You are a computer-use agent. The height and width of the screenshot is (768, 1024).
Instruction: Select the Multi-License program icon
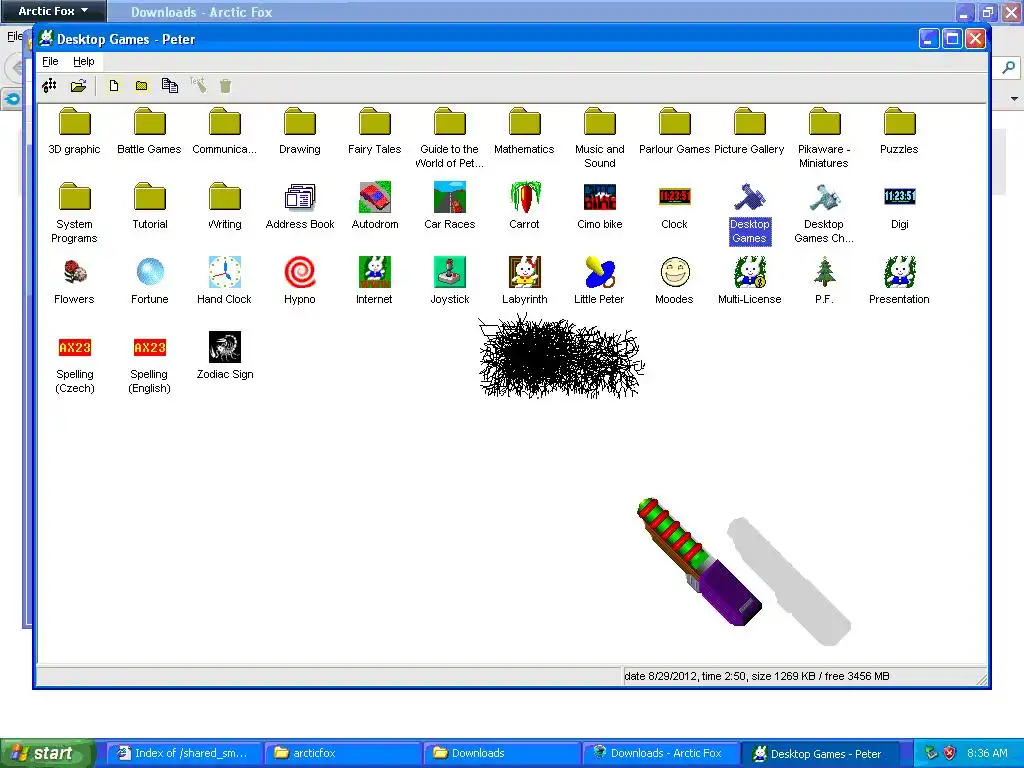pos(750,272)
